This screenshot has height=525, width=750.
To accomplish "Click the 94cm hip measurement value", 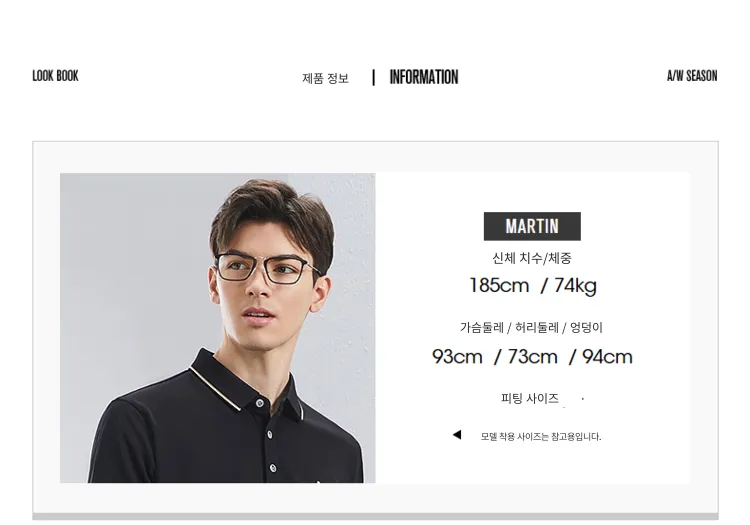I will (x=607, y=357).
